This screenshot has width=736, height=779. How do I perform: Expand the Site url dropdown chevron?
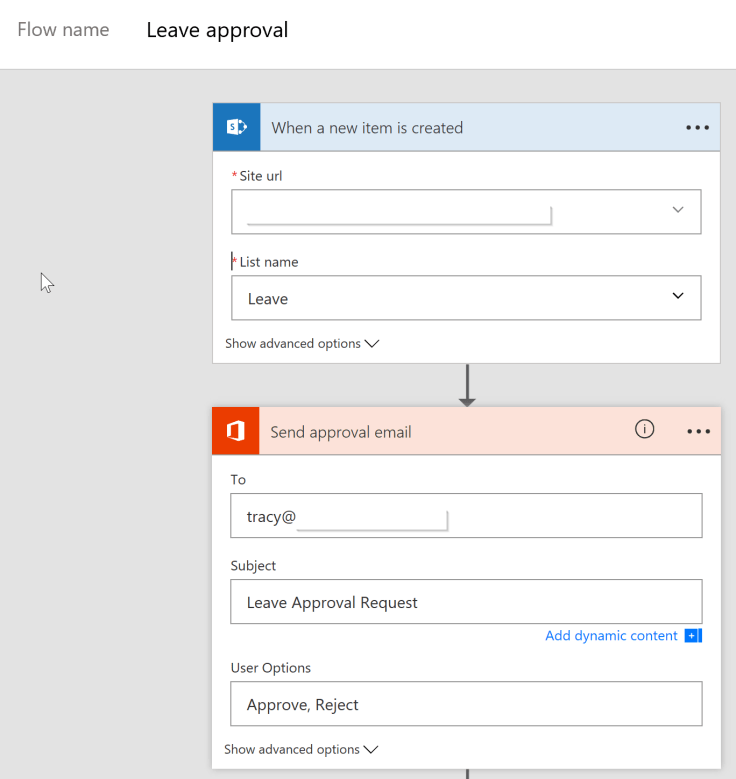click(x=678, y=210)
